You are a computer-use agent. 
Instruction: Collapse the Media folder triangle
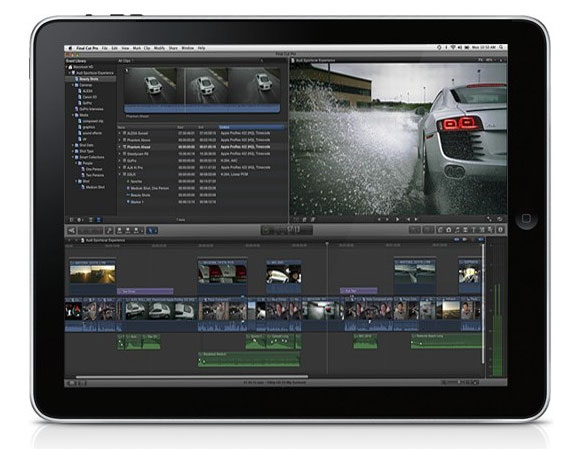(x=73, y=115)
